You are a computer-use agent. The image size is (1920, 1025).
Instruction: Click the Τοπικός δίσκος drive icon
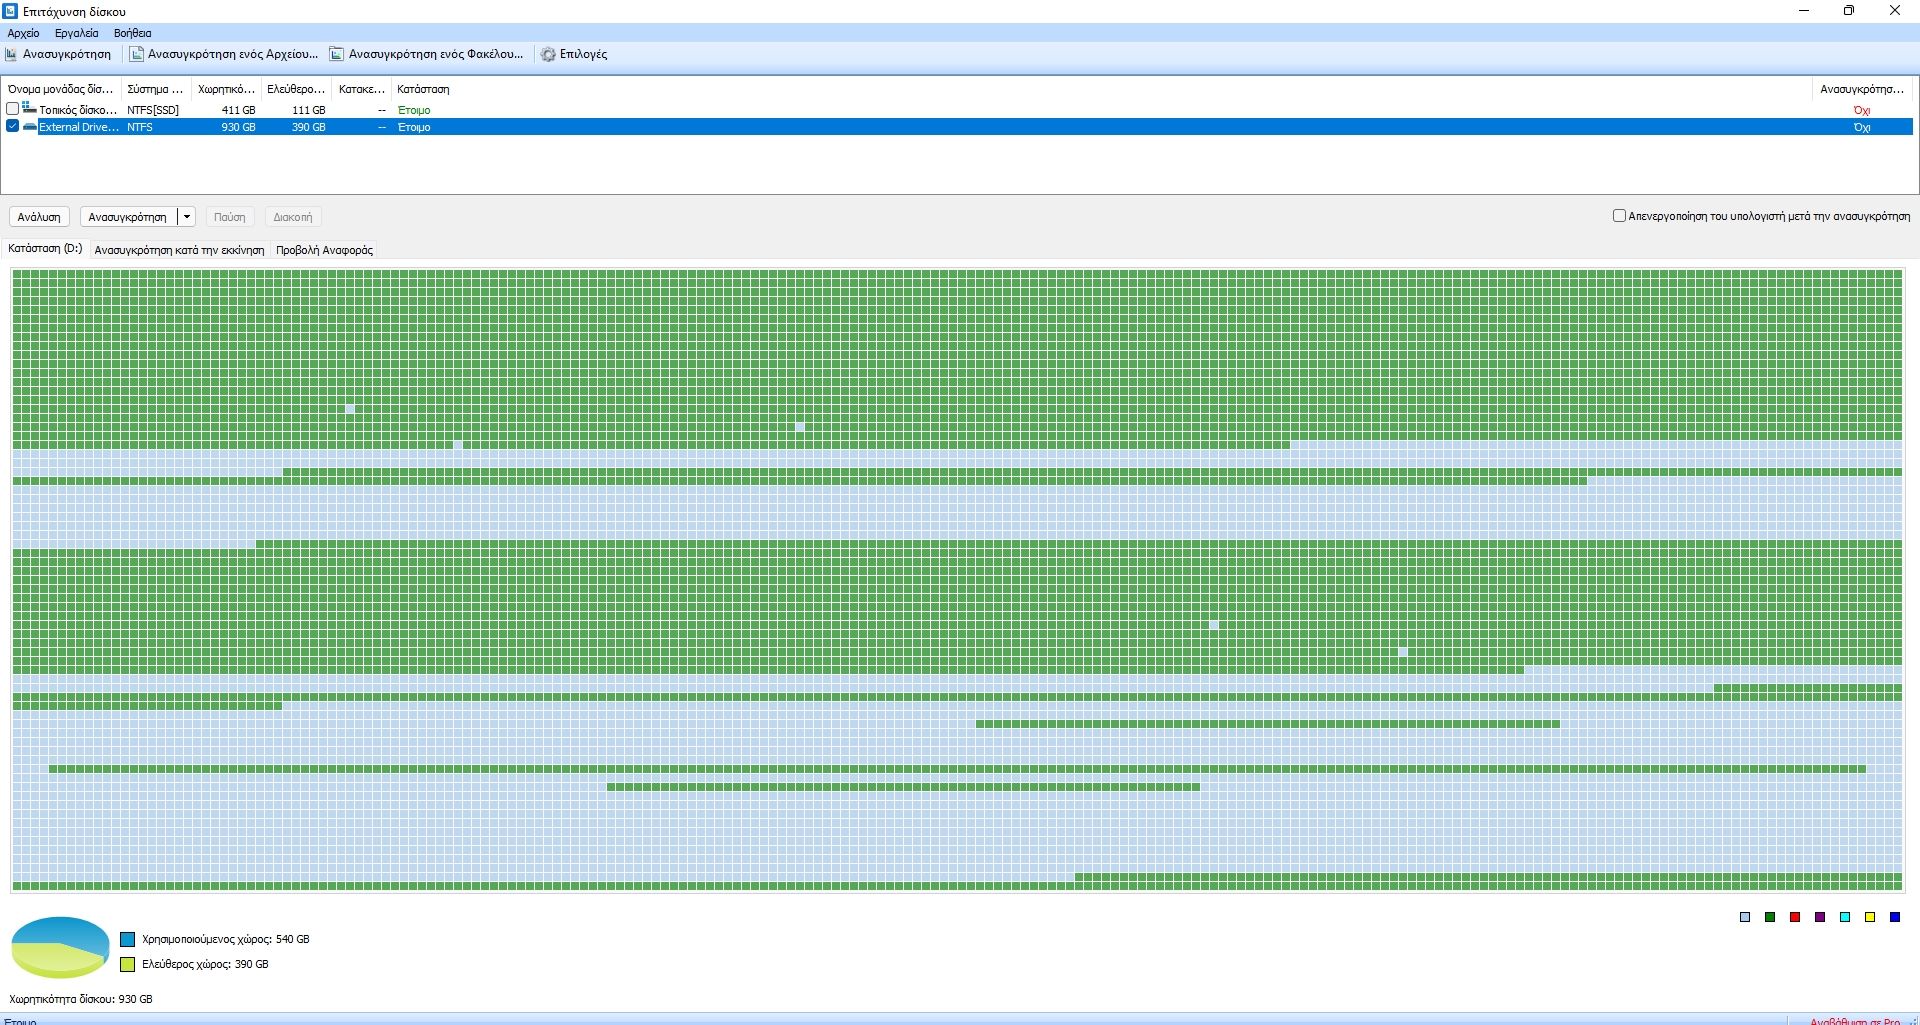(29, 109)
